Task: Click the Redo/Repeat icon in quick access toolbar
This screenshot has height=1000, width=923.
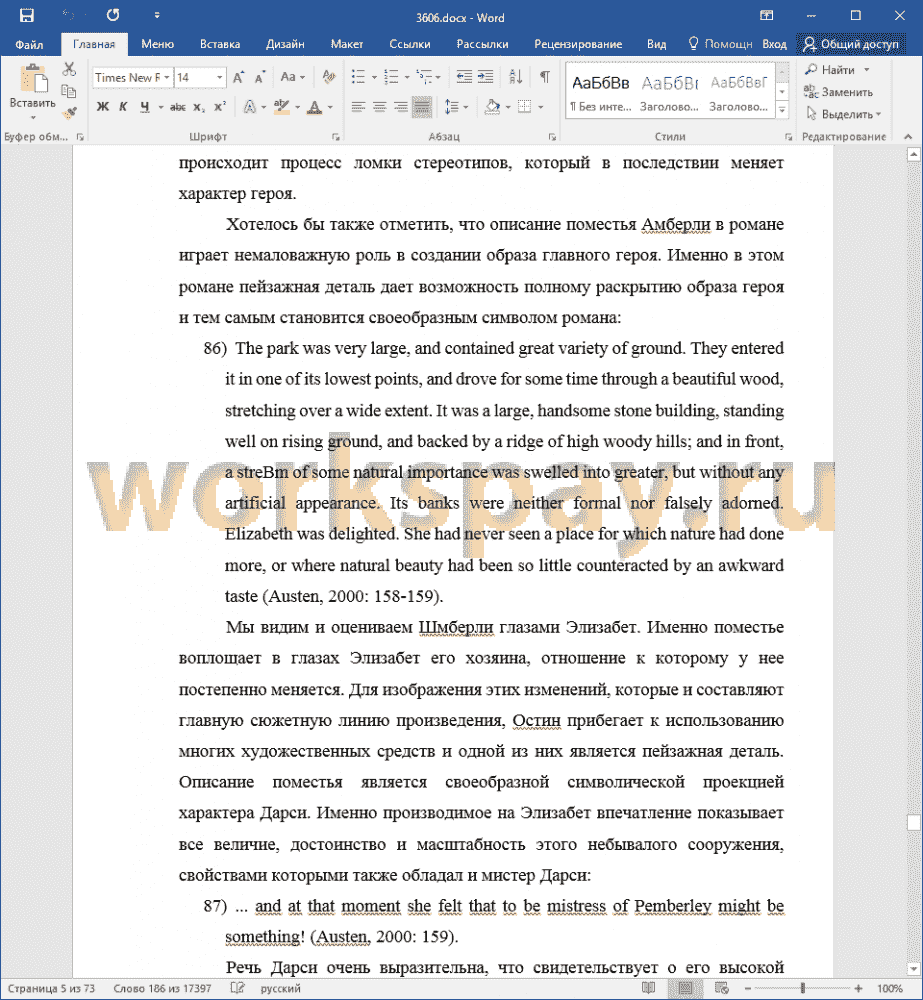Action: 113,15
